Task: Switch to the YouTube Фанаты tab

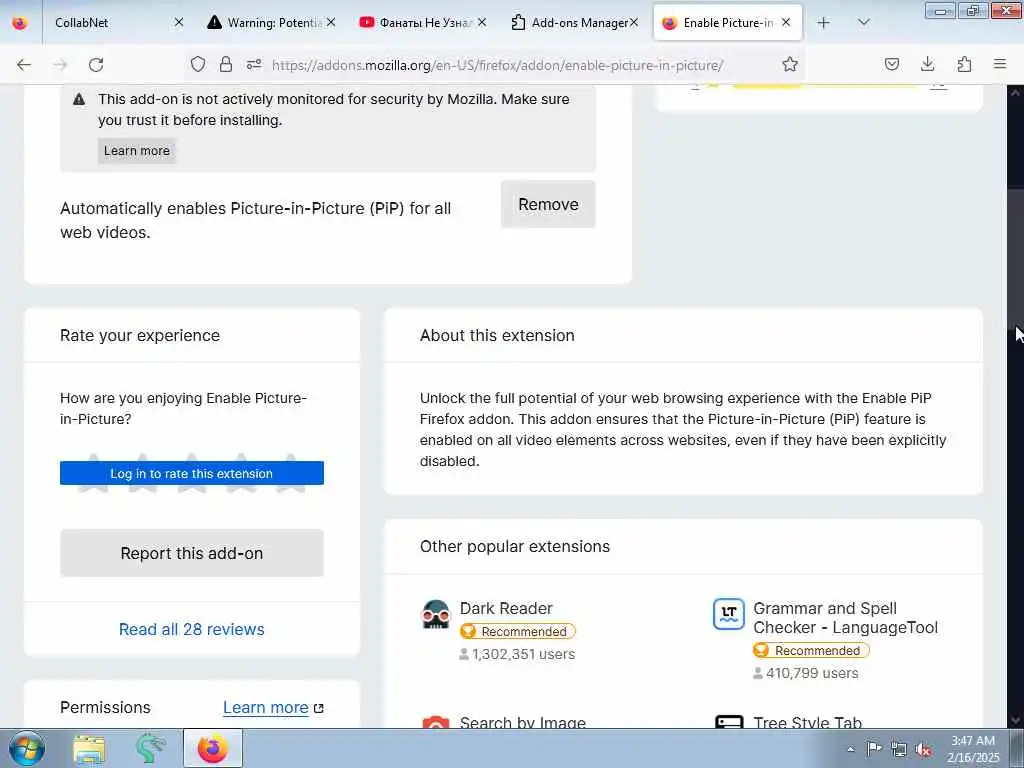Action: (424, 23)
